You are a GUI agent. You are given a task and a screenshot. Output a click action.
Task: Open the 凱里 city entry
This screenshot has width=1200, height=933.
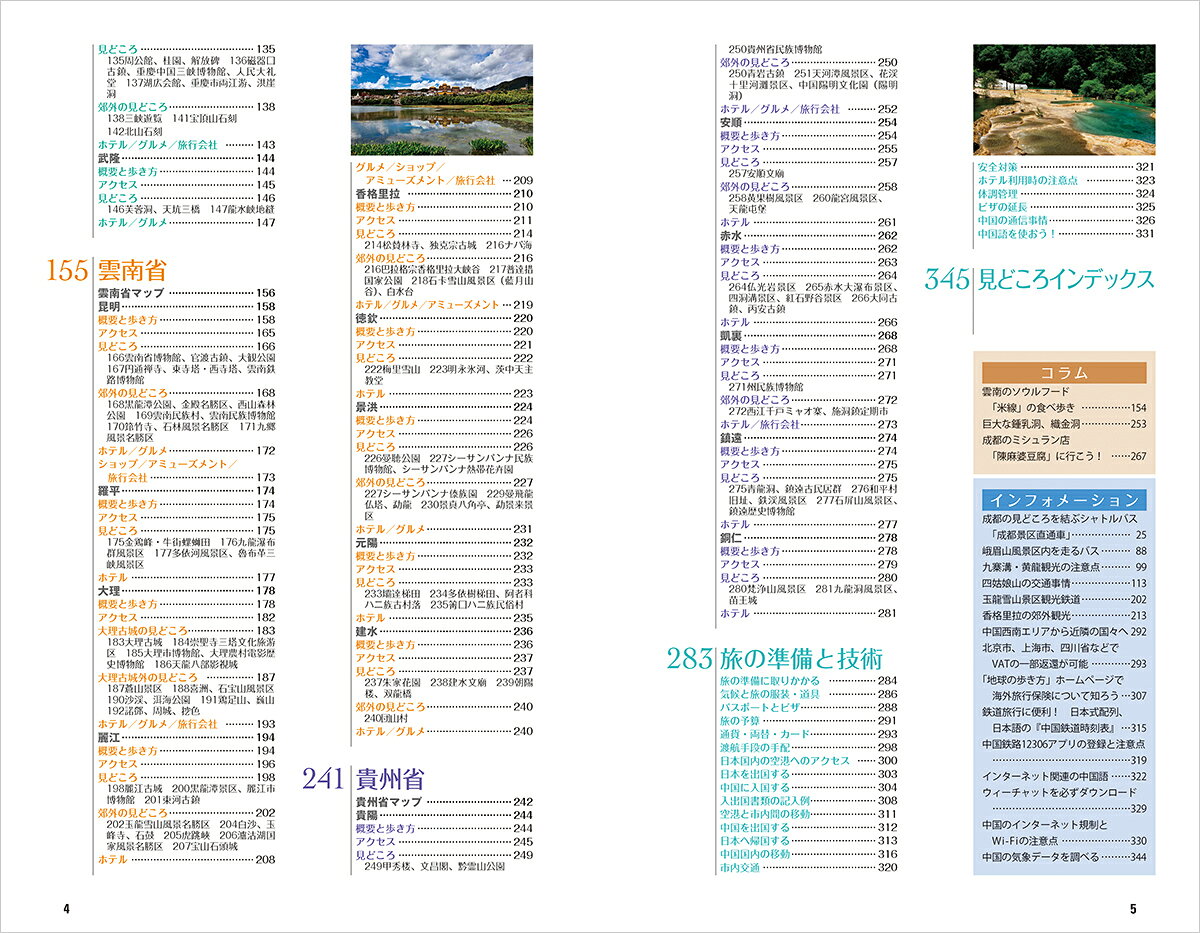coord(809,335)
